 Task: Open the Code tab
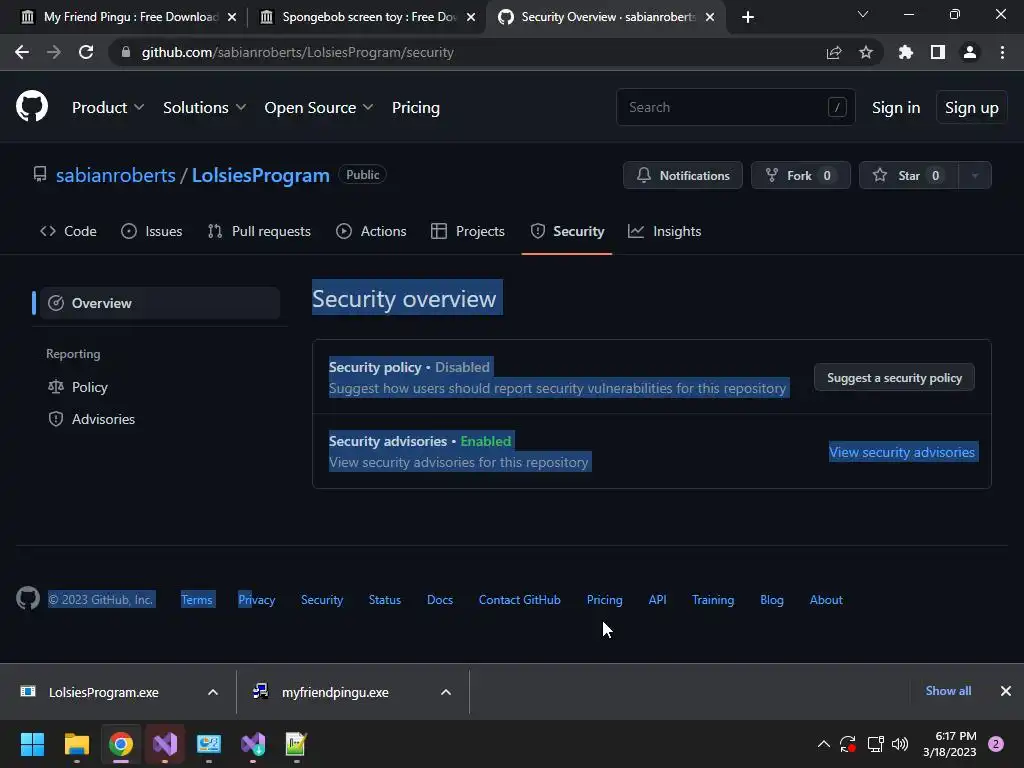click(x=68, y=231)
